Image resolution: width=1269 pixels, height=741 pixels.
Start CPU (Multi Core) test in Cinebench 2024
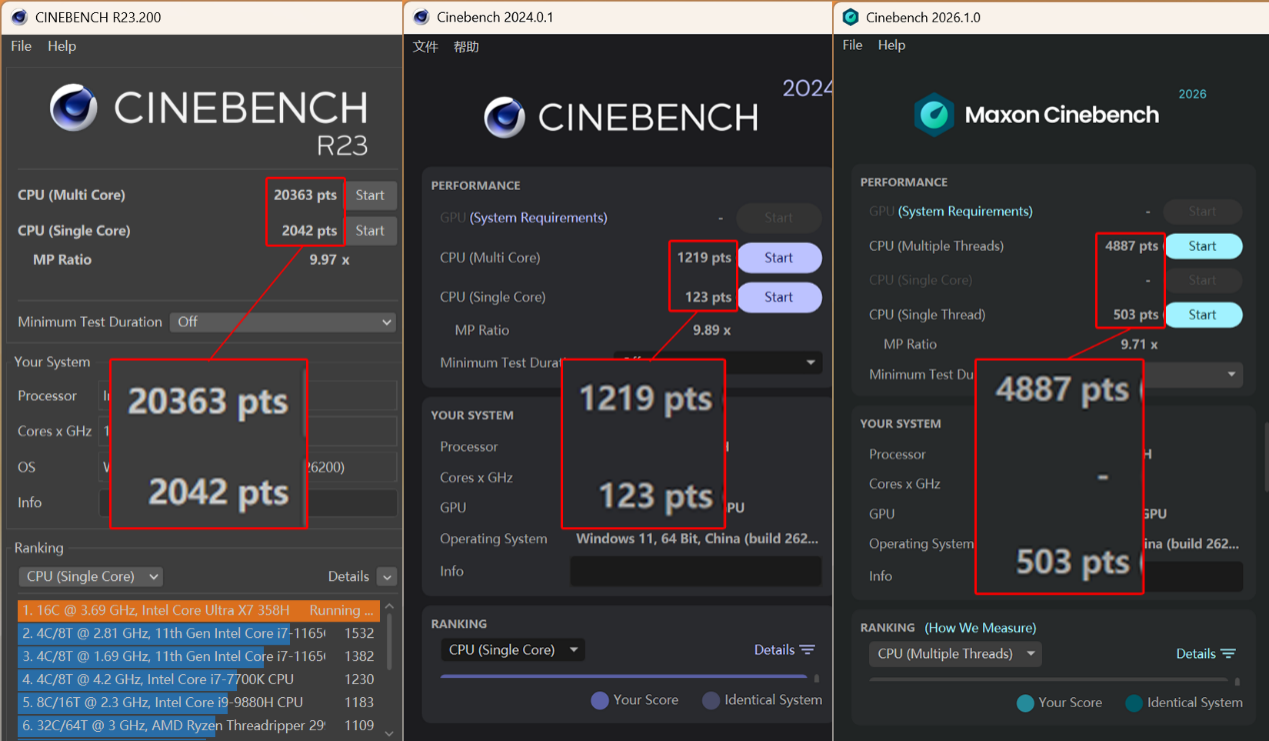pos(779,257)
